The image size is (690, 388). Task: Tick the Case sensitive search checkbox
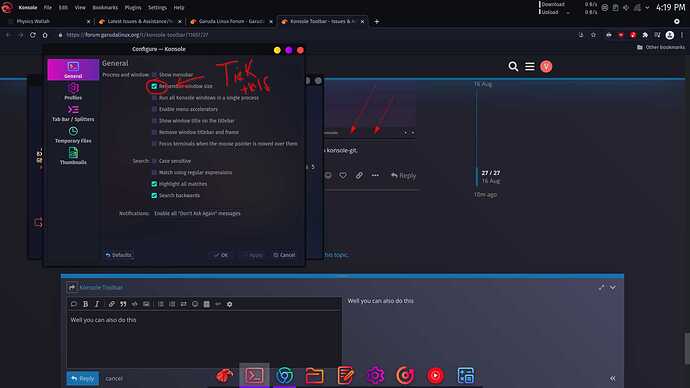pyautogui.click(x=154, y=161)
